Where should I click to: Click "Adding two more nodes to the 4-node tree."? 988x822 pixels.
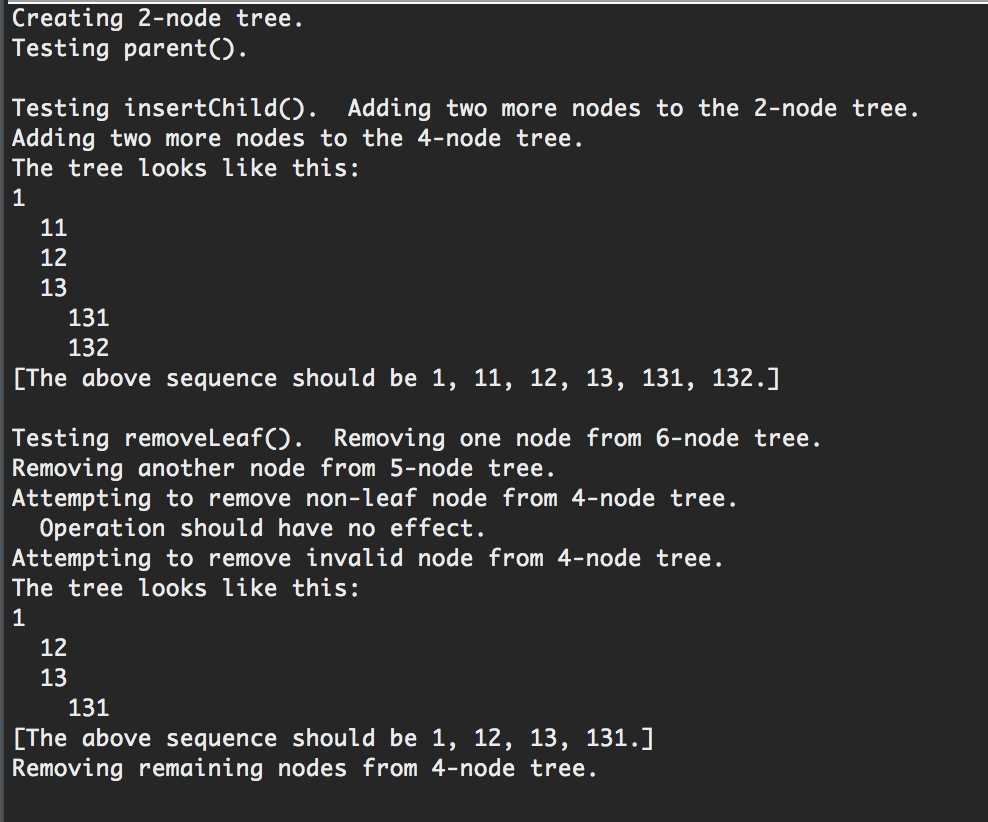tap(297, 138)
